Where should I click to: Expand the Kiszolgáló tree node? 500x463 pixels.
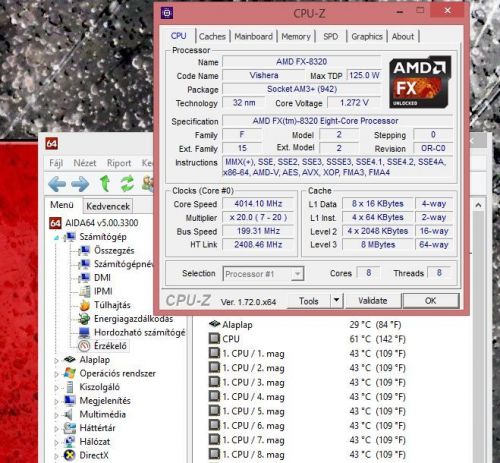pos(56,388)
